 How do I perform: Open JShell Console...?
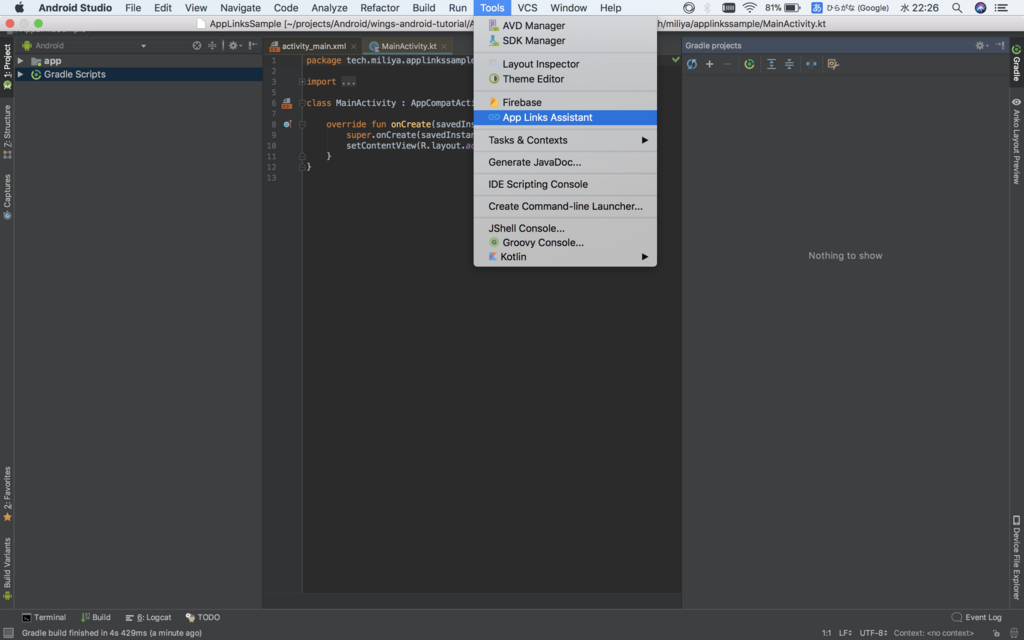(565, 229)
